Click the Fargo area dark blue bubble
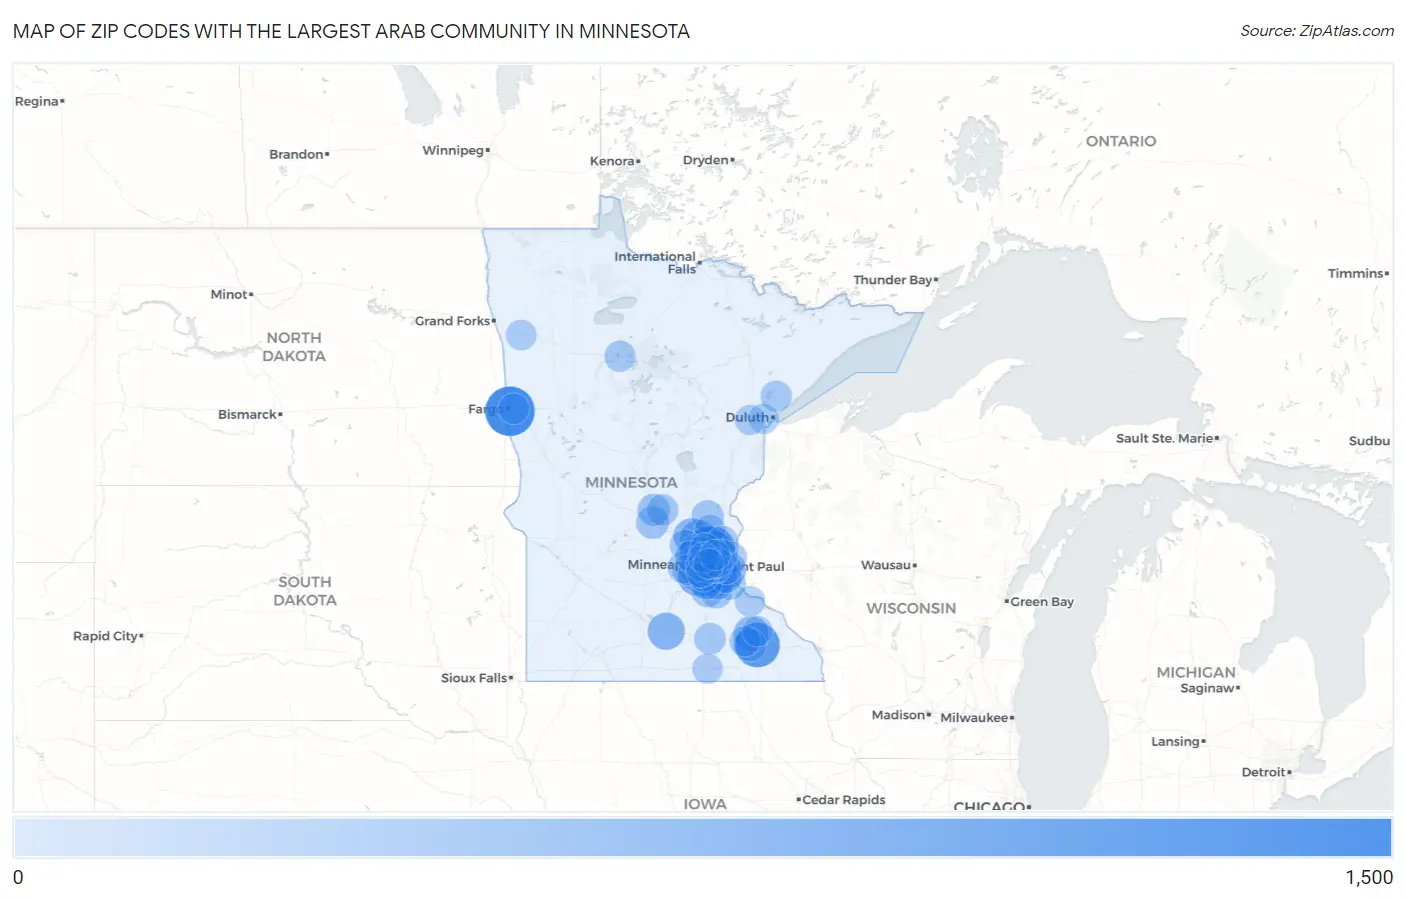 click(x=510, y=410)
